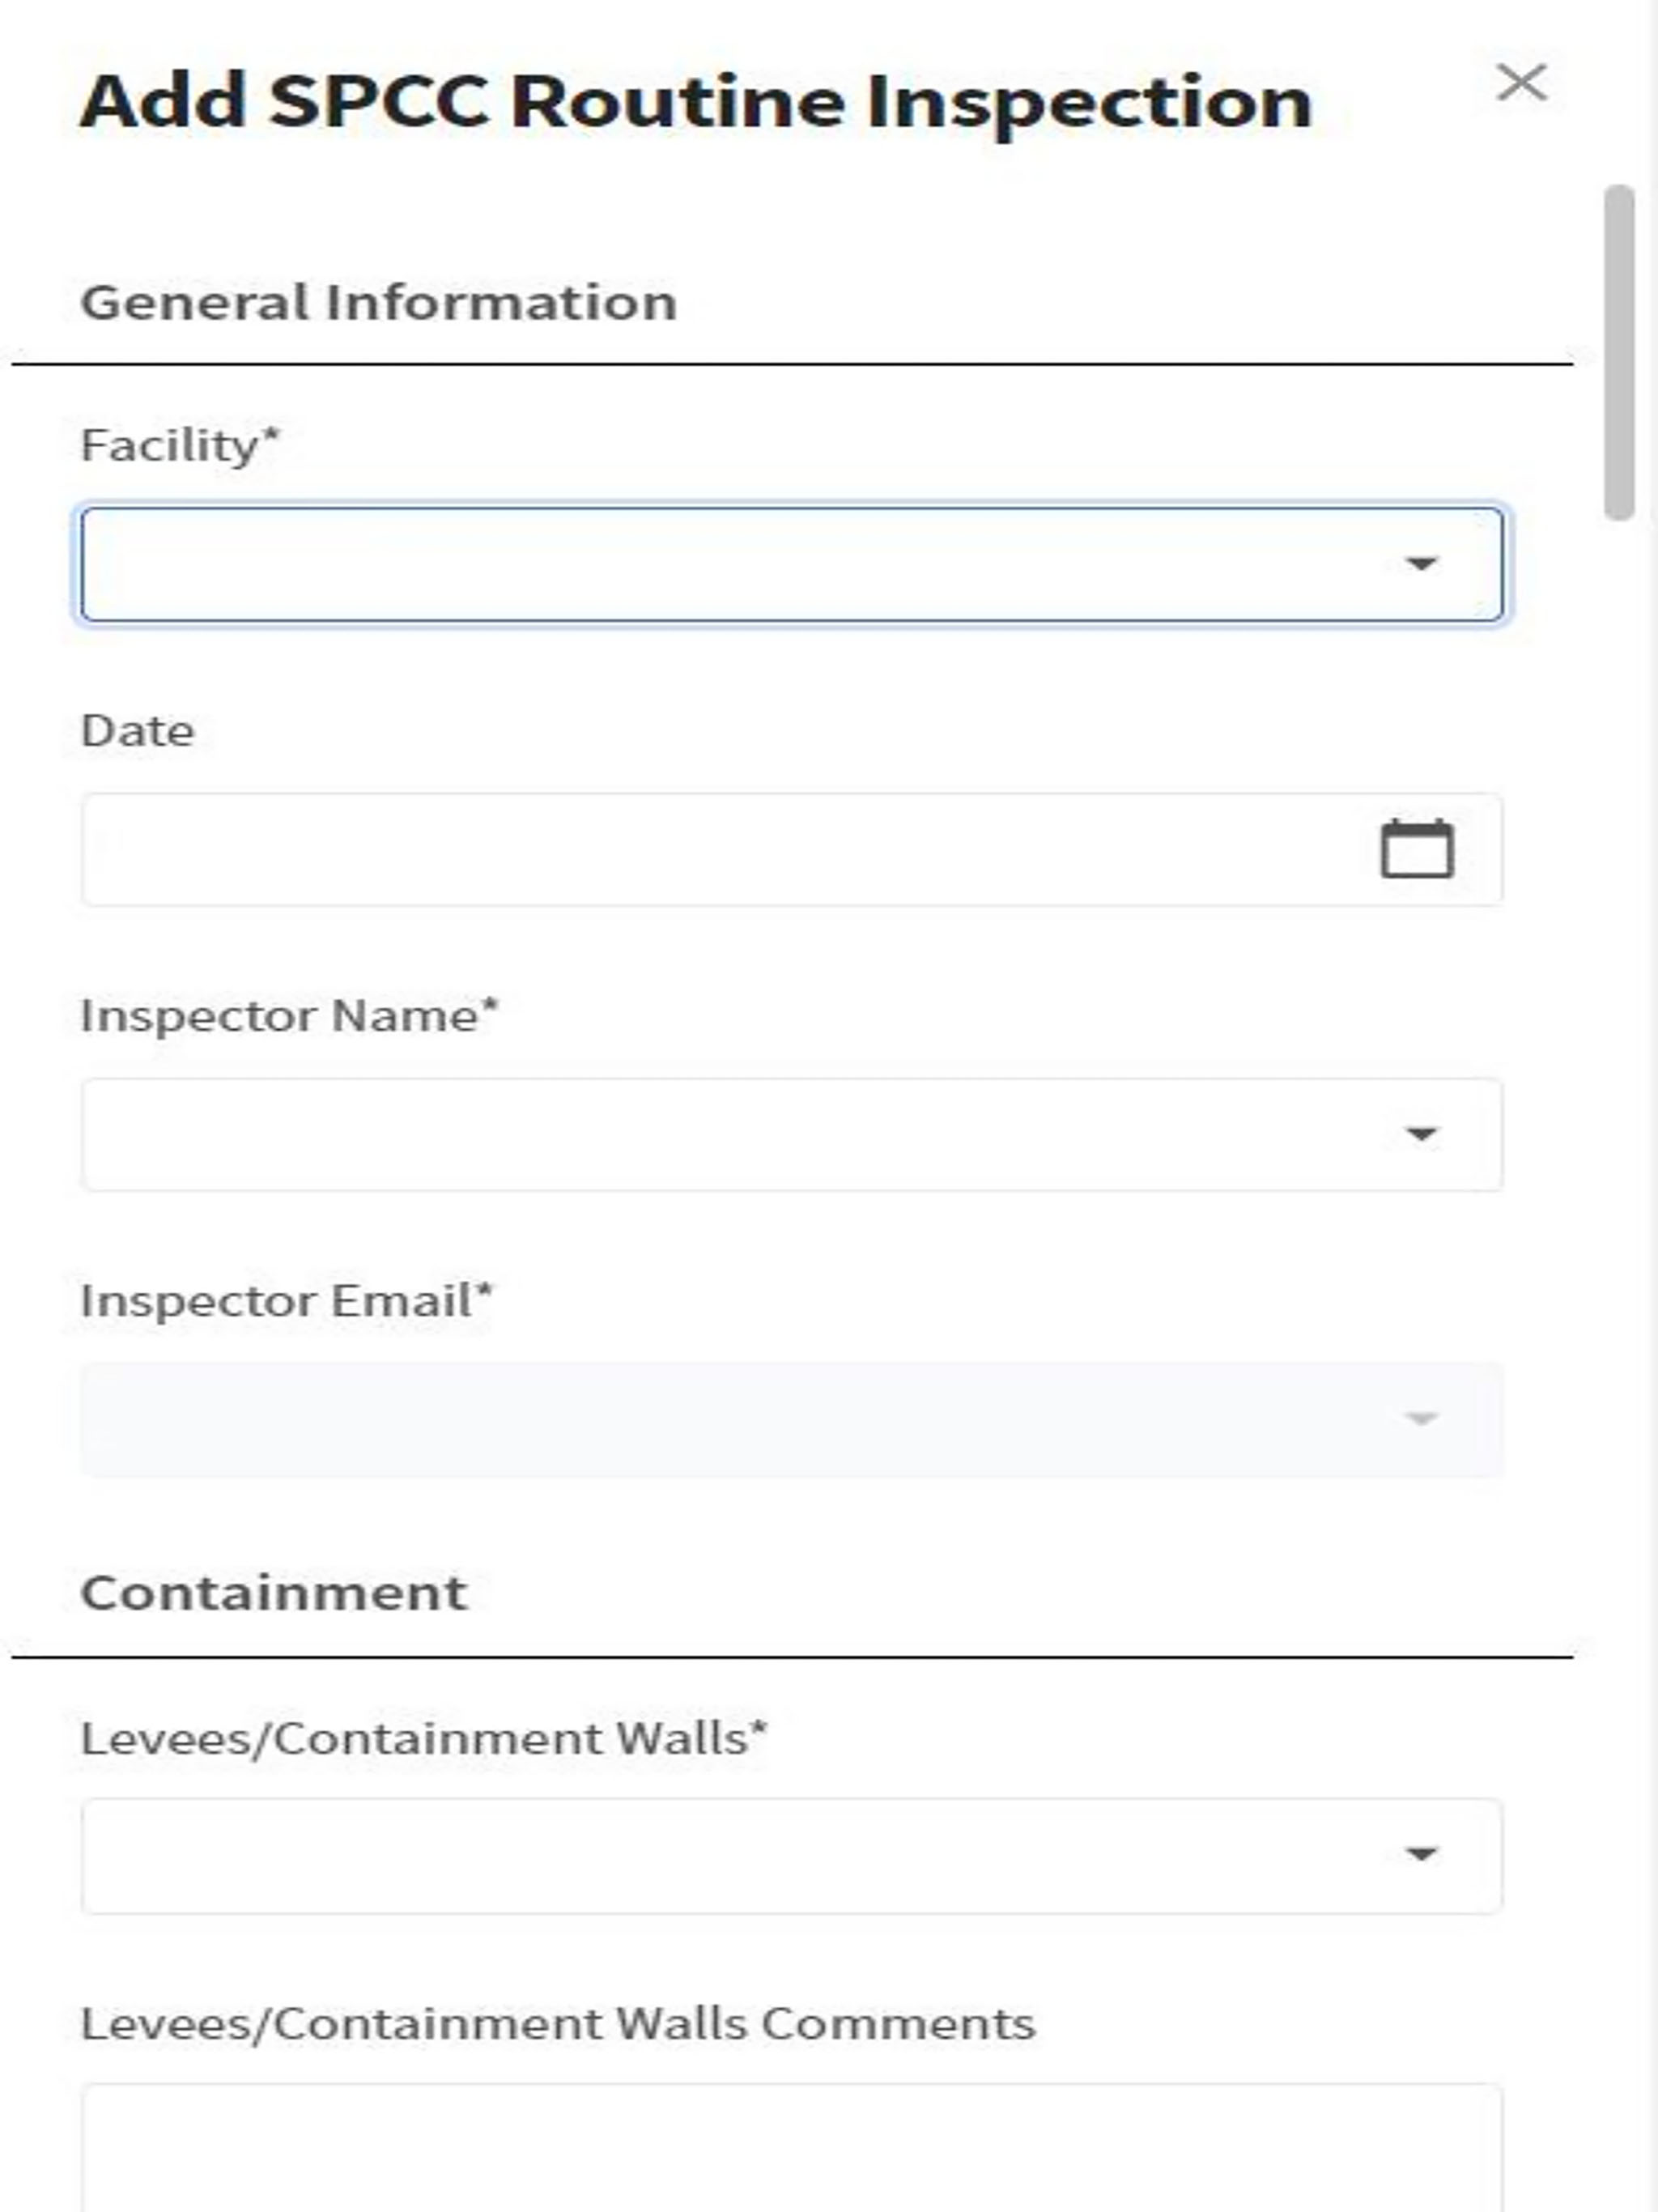Click the General Information section heading
Image resolution: width=1658 pixels, height=2212 pixels.
[379, 303]
